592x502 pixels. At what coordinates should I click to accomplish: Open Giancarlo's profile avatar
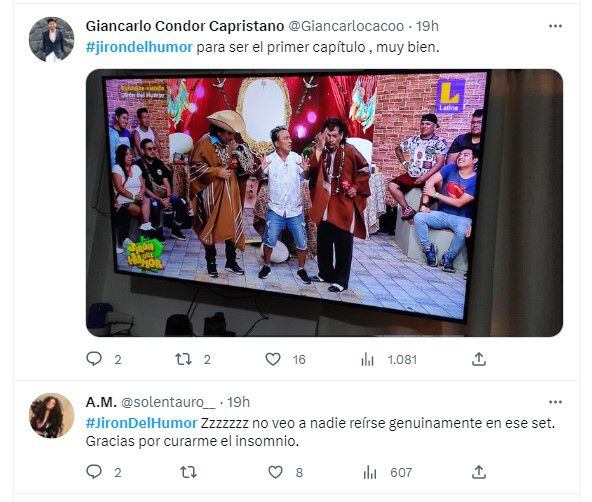coord(52,39)
